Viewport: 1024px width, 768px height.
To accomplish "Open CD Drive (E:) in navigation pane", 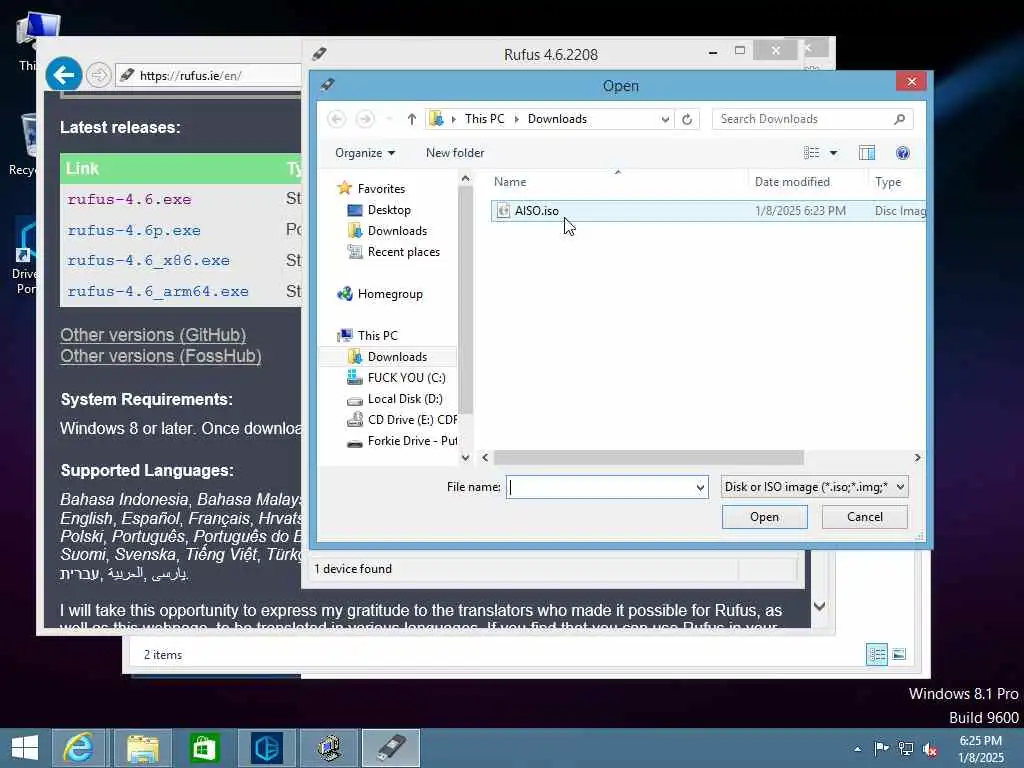I will tap(411, 420).
